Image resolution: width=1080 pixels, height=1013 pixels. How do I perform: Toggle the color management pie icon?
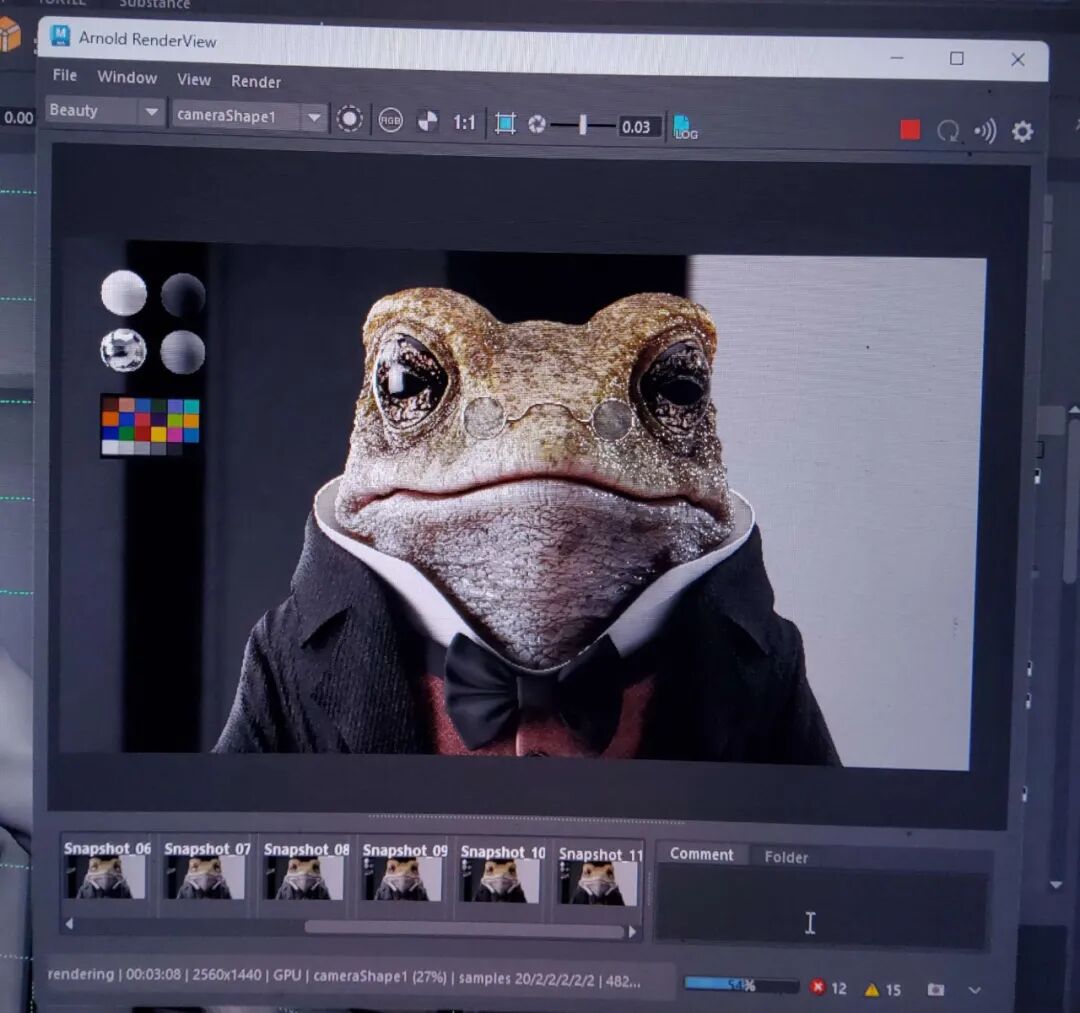point(427,121)
